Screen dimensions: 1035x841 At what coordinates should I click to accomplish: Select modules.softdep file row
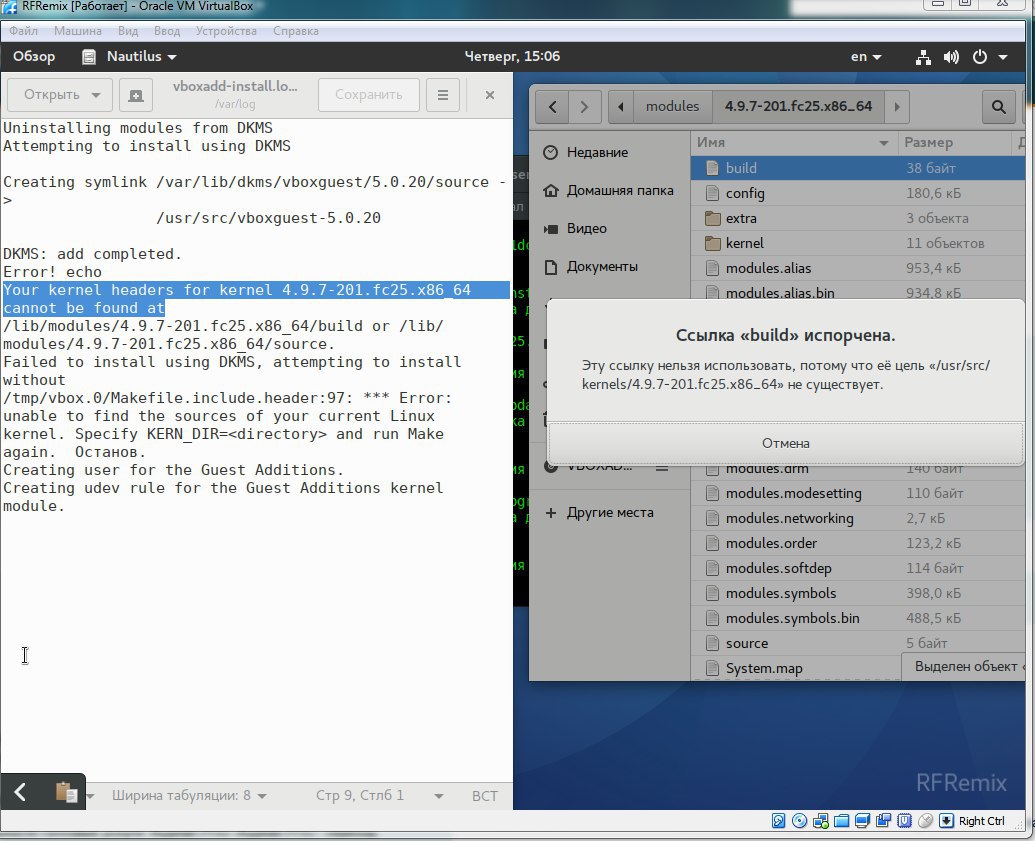pyautogui.click(x=857, y=569)
